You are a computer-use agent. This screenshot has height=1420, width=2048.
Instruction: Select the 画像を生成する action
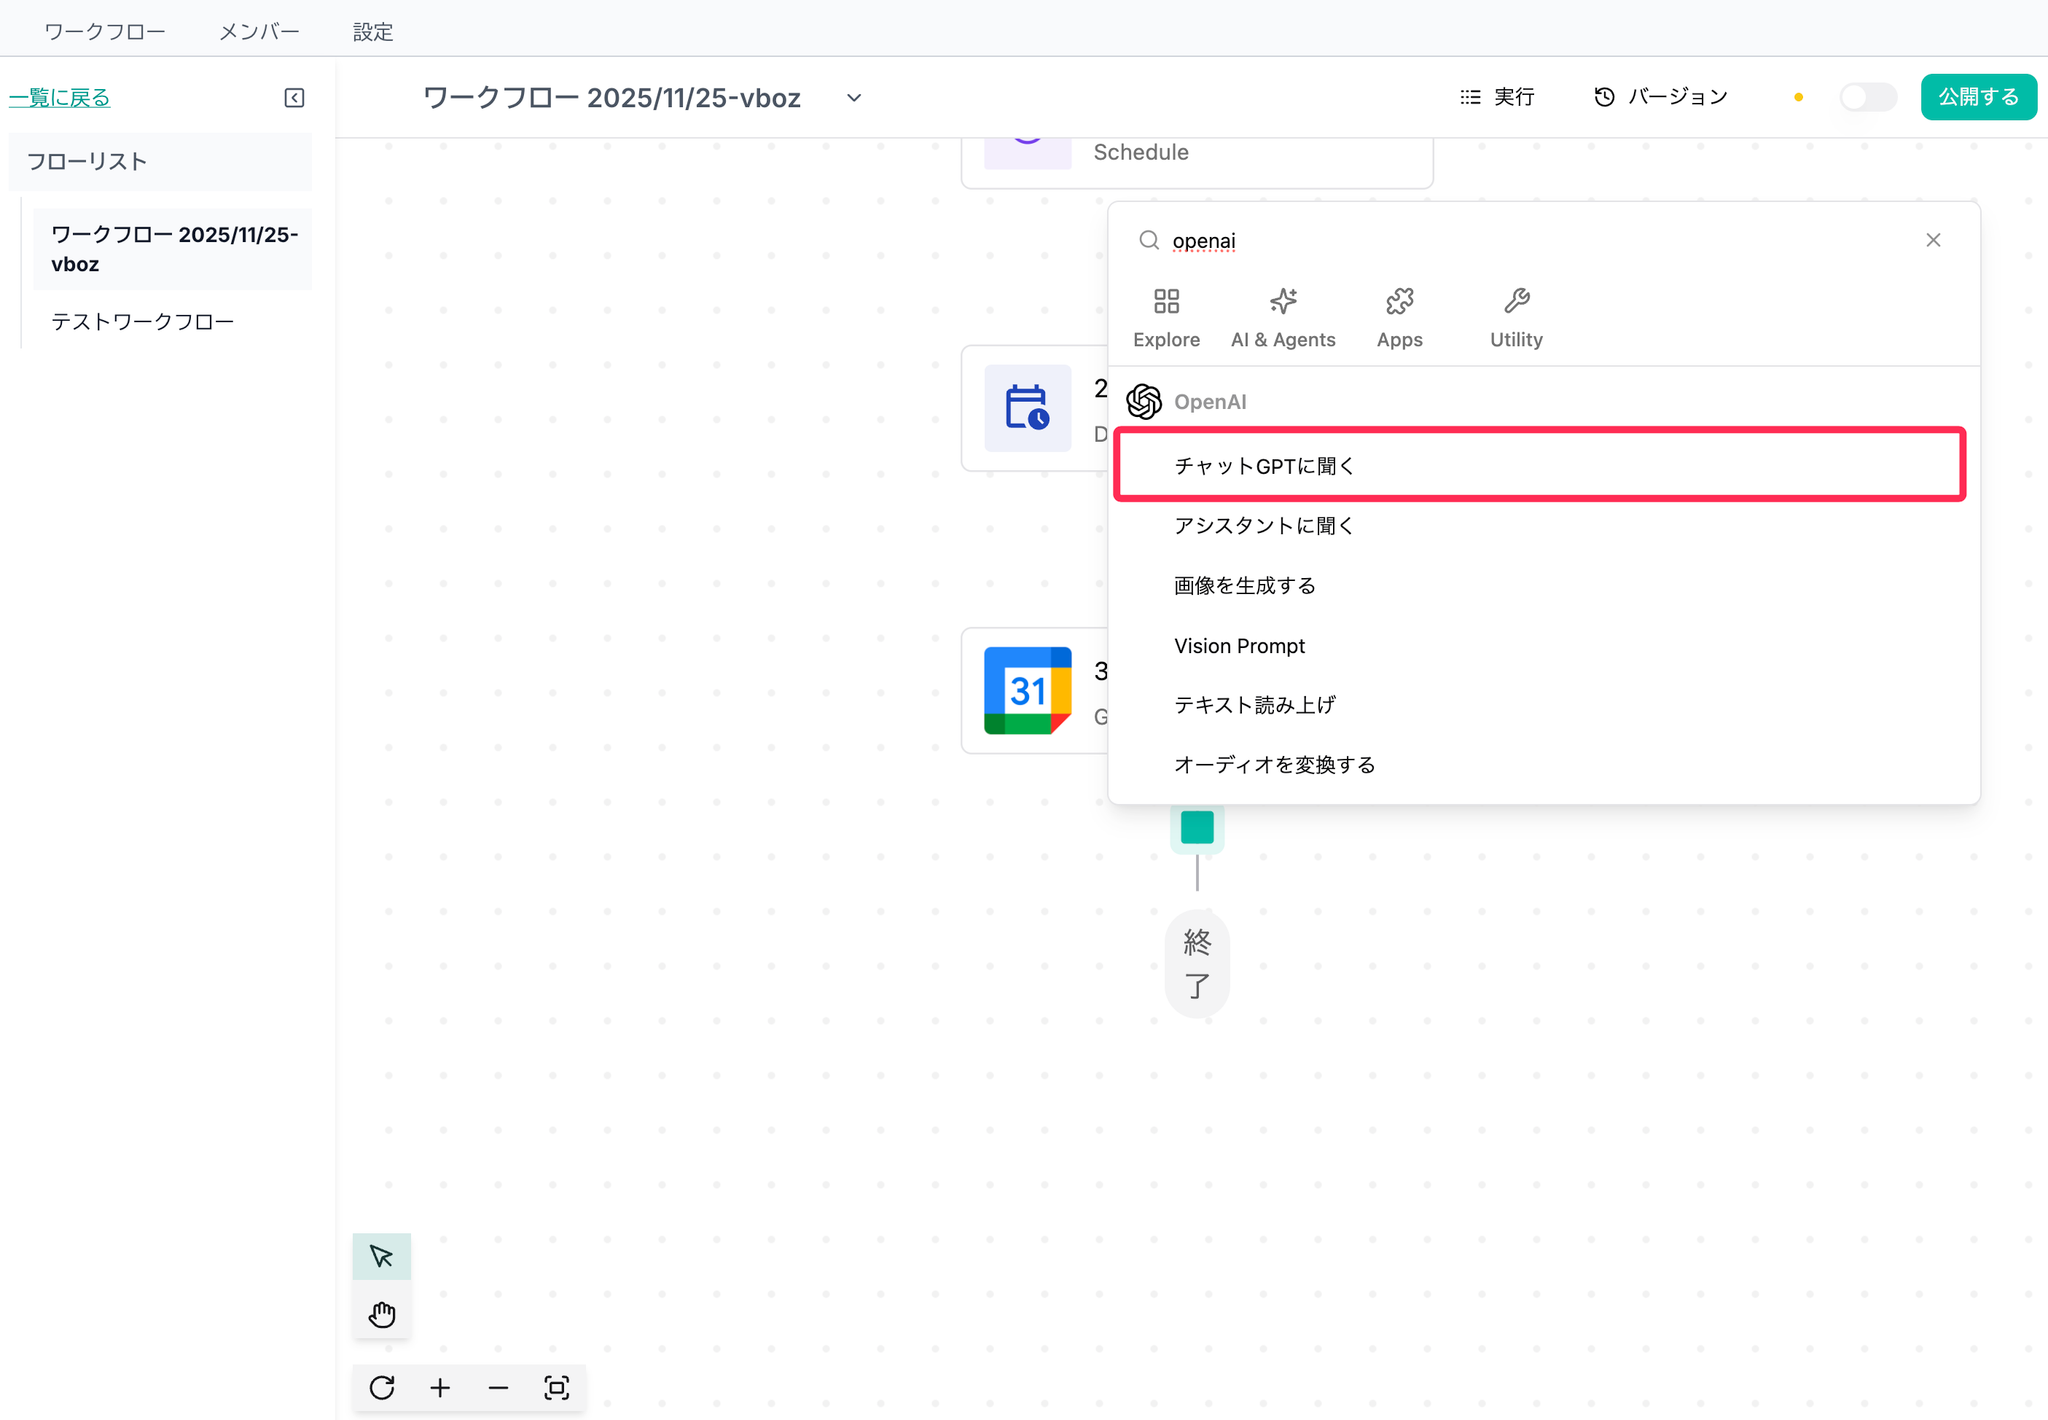pyautogui.click(x=1245, y=585)
